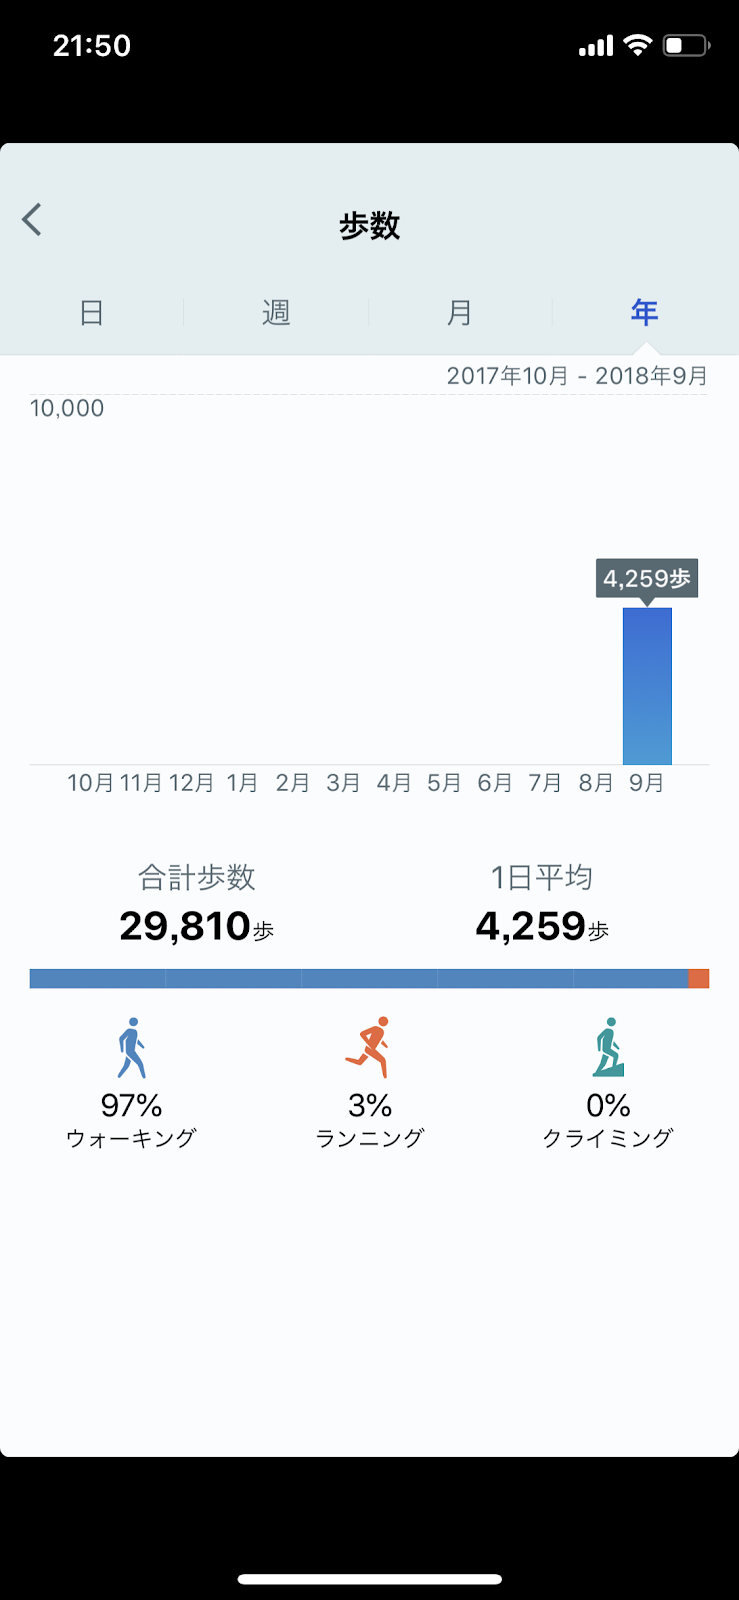Tap the 合計歩数 total value 29,810

pyautogui.click(x=186, y=926)
